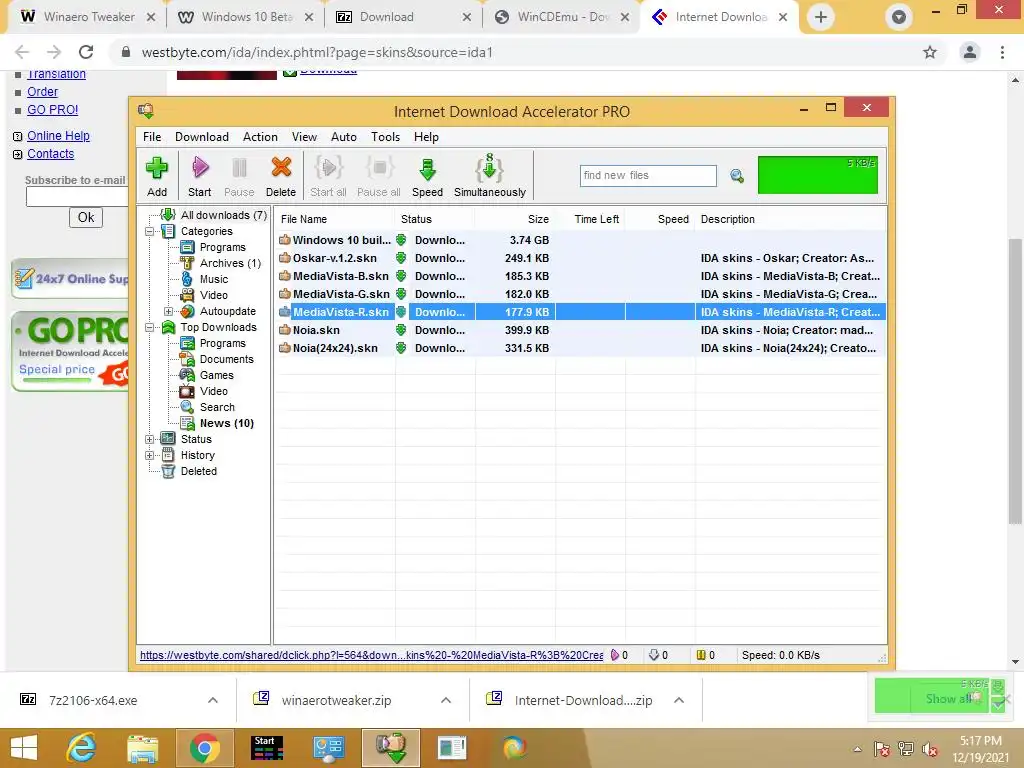Screen dimensions: 1024x768
Task: Collapse the Top Downloads tree node
Action: coord(150,327)
